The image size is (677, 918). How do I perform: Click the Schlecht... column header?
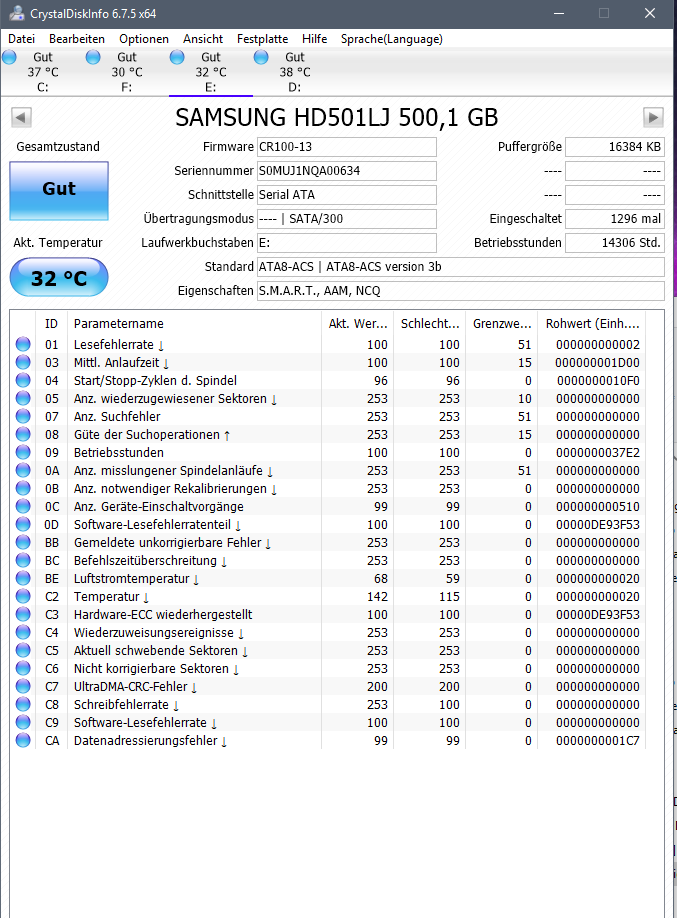pos(430,324)
